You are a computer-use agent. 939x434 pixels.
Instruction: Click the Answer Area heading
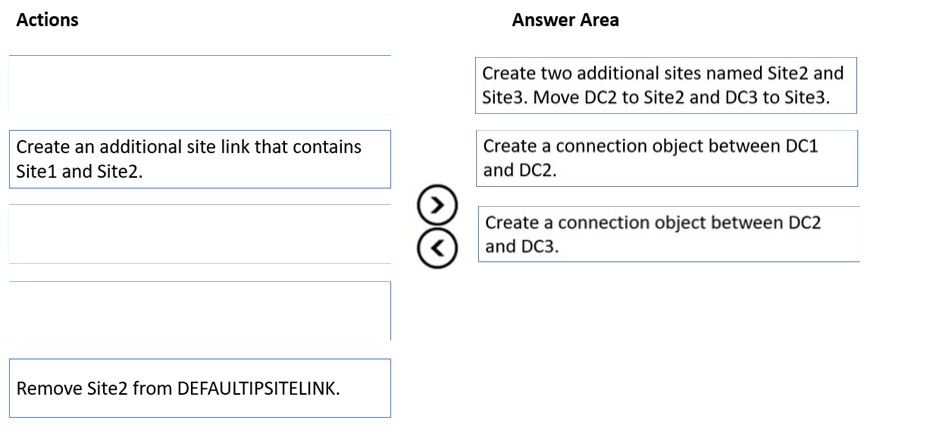[x=565, y=20]
